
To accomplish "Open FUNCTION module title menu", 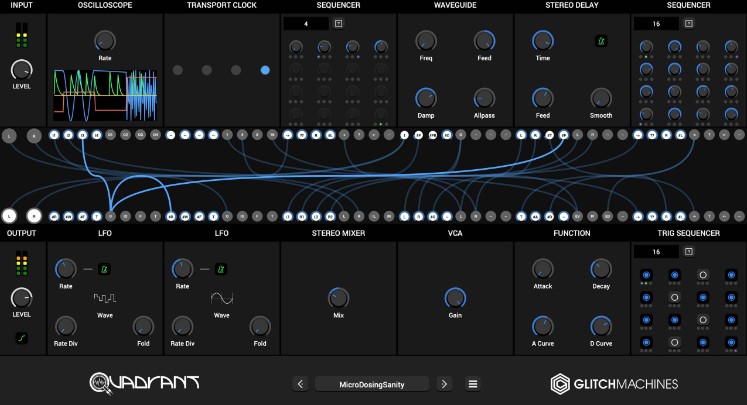I will [572, 233].
